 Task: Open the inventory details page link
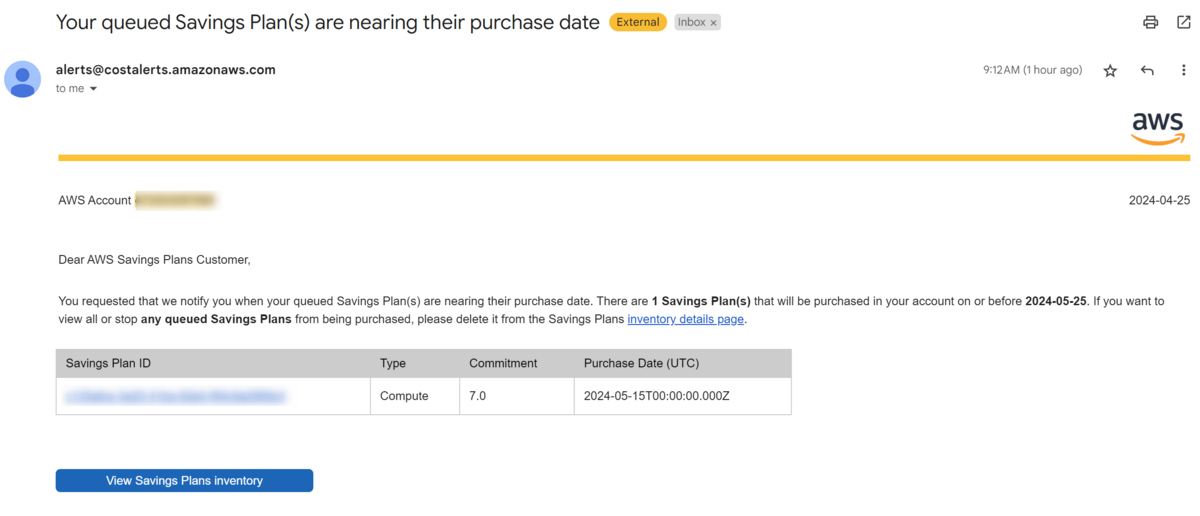(685, 319)
